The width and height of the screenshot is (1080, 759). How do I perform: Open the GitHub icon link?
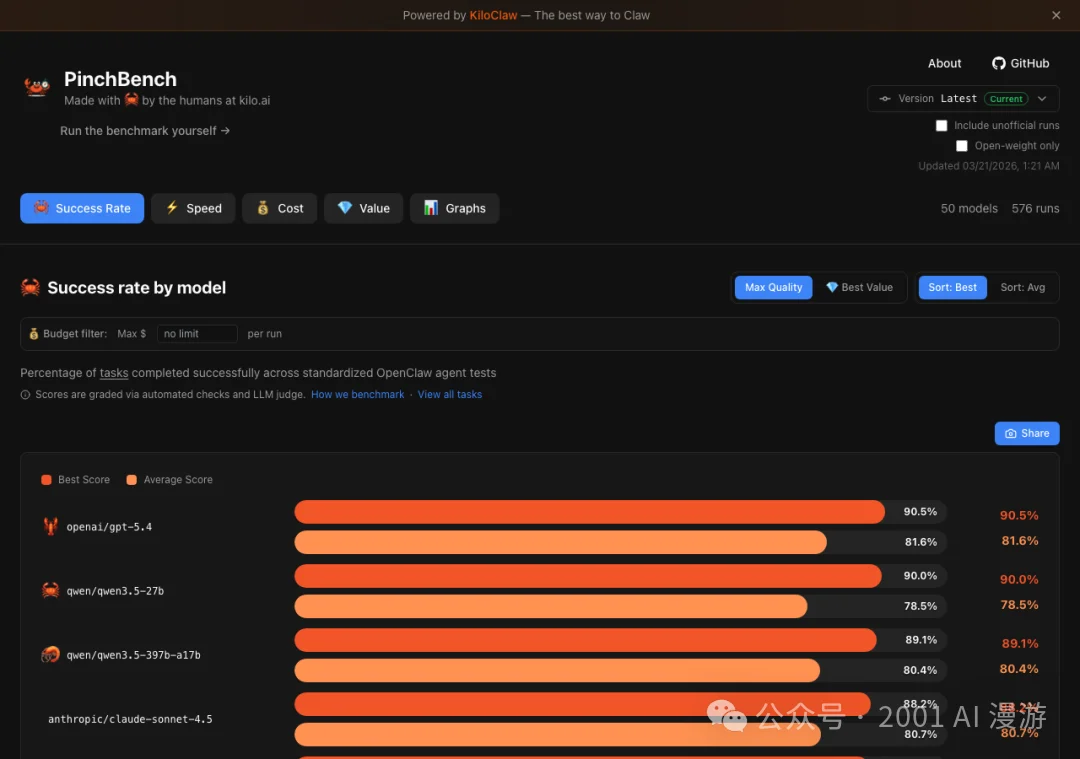point(998,63)
